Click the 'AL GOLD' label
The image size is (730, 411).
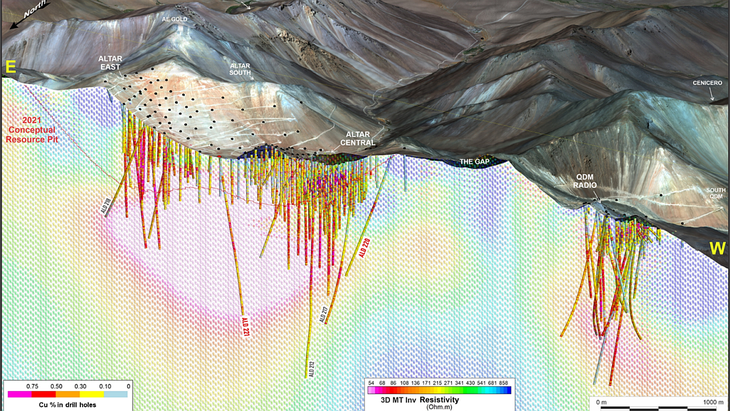pyautogui.click(x=175, y=19)
